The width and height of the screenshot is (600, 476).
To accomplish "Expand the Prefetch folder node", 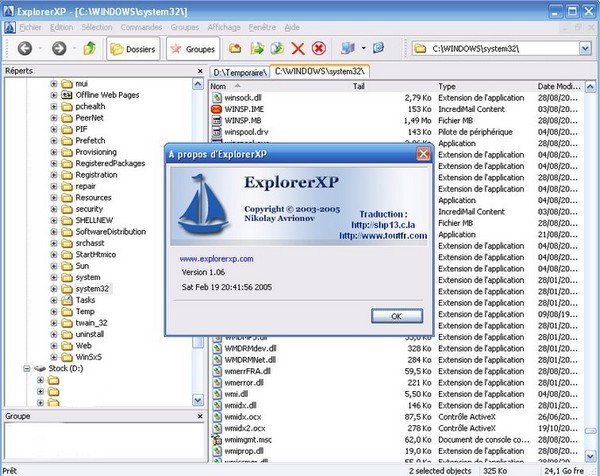I will tap(54, 141).
